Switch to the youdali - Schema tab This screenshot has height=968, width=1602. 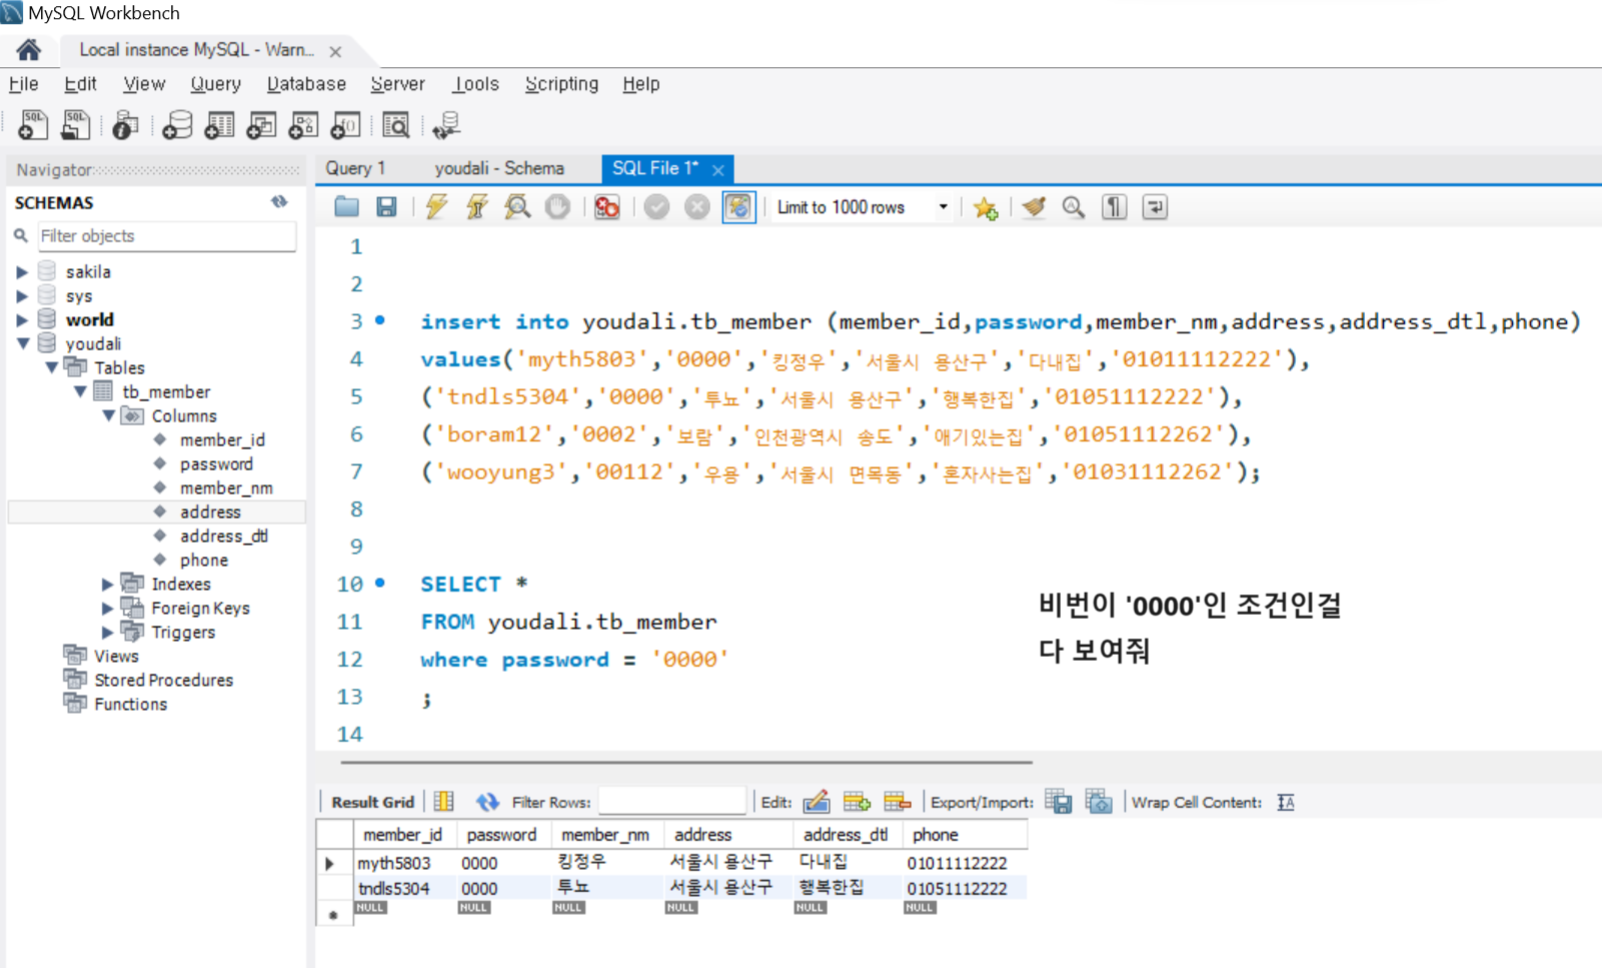(x=499, y=168)
